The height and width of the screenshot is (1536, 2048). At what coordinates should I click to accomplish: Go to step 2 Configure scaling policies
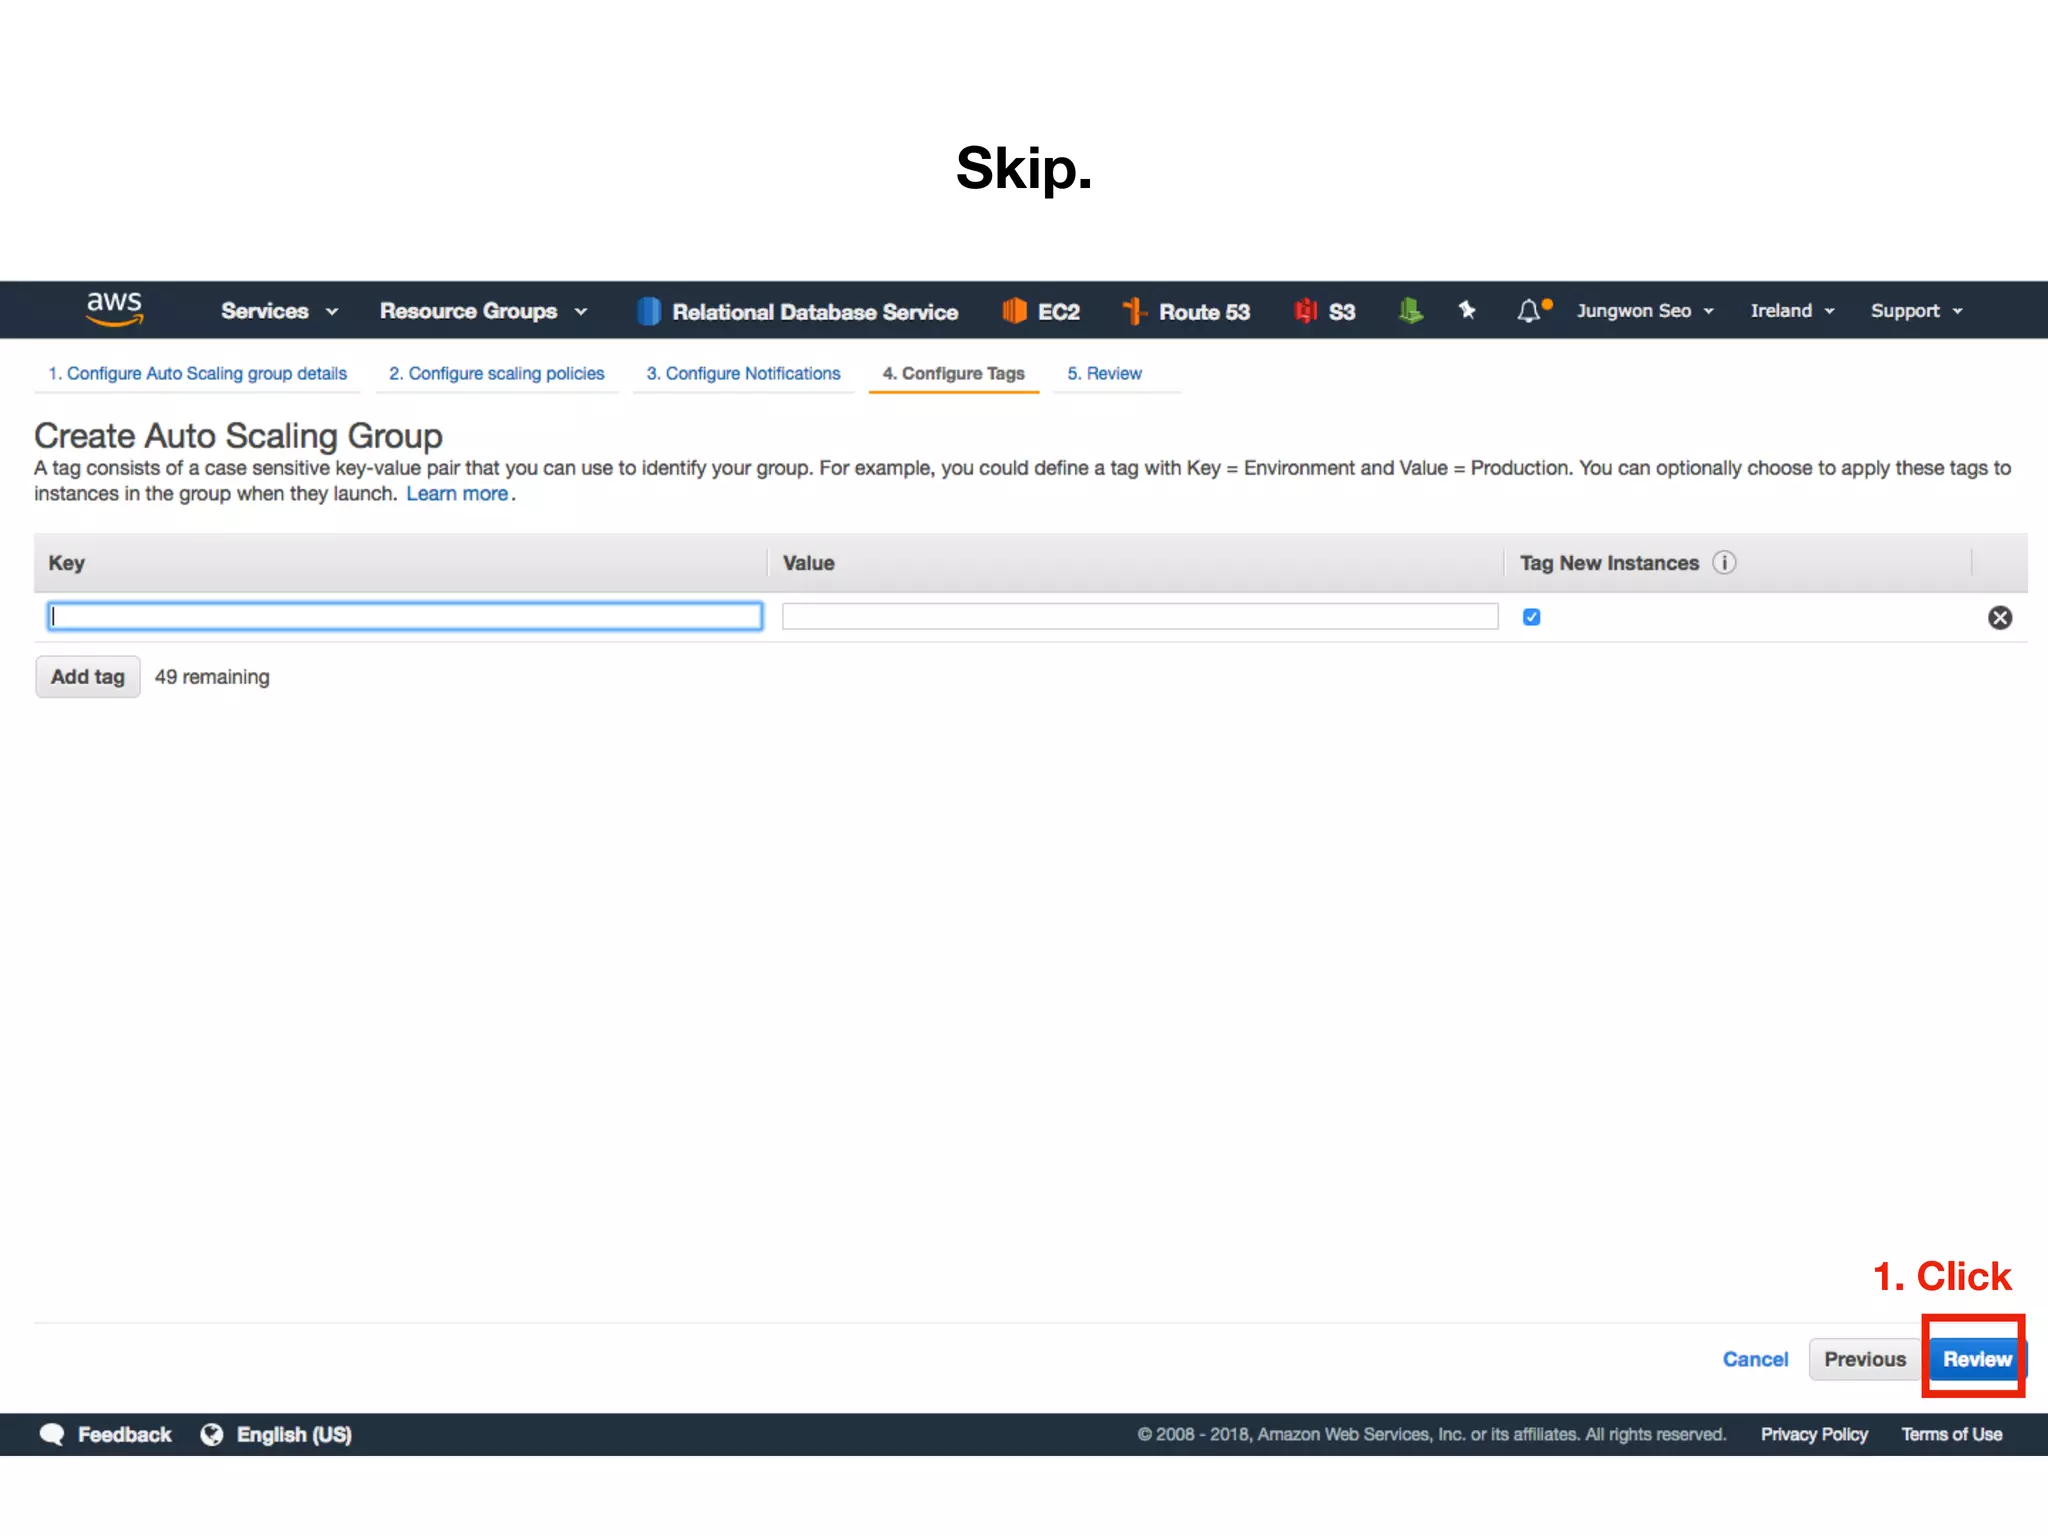tap(497, 373)
